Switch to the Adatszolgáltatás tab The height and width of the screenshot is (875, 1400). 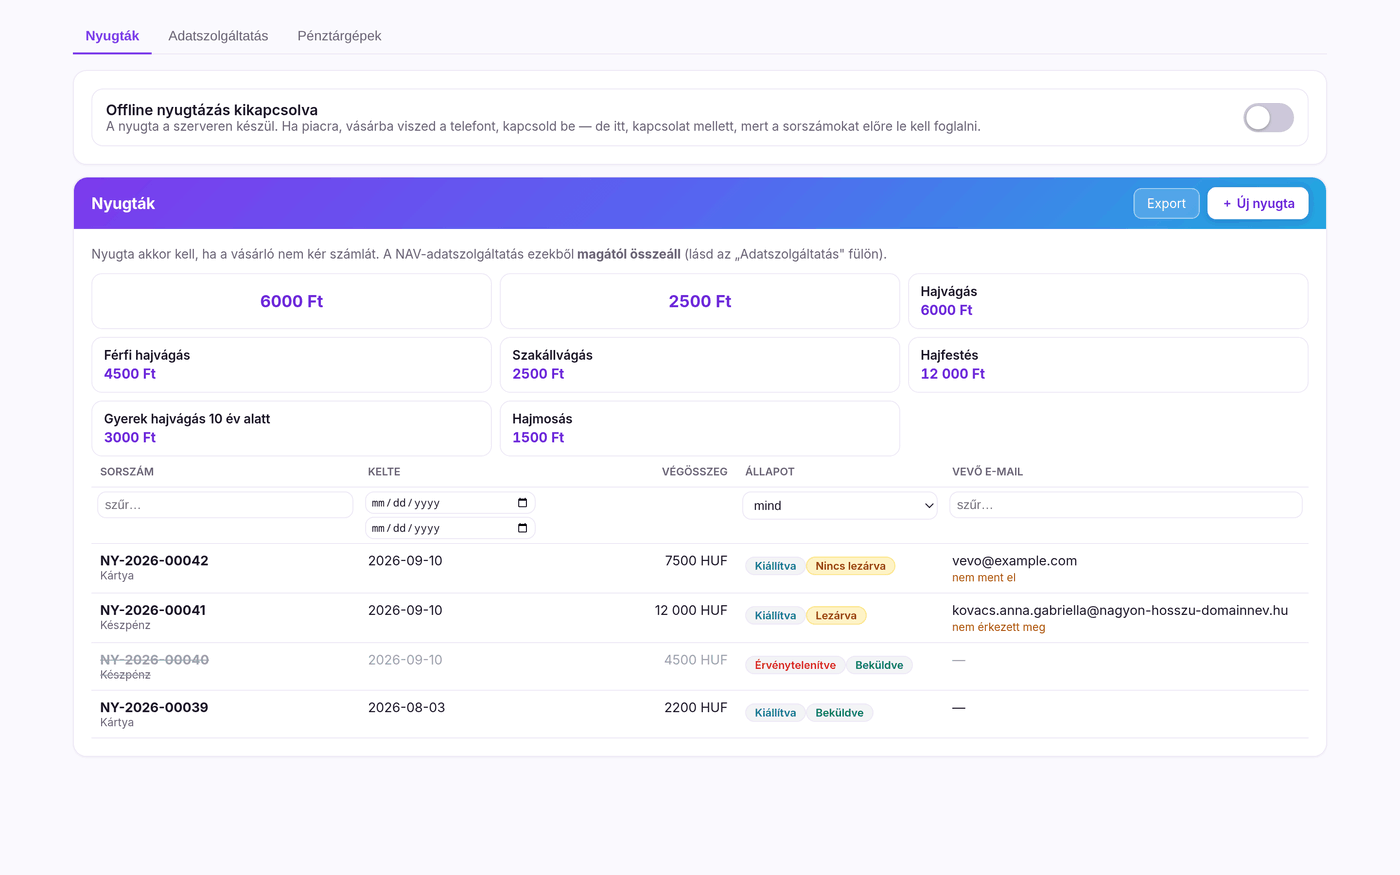click(218, 36)
